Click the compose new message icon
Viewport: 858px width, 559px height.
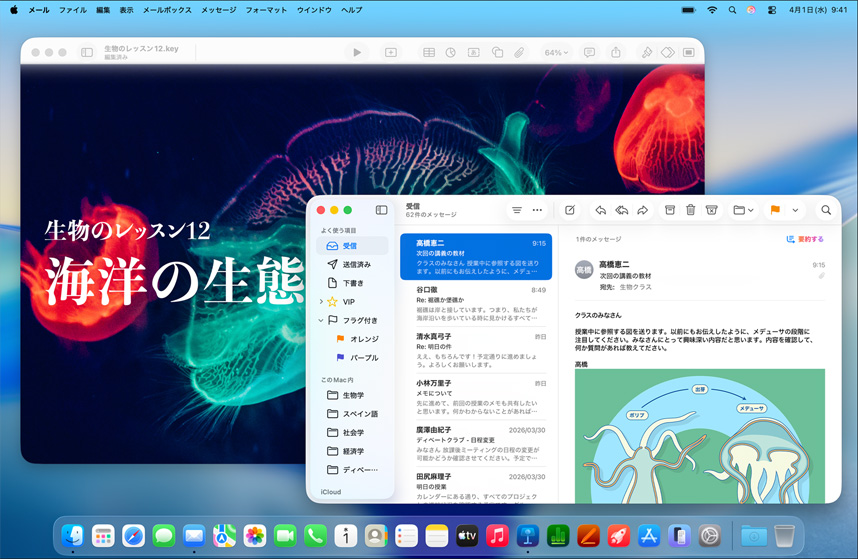tap(569, 210)
